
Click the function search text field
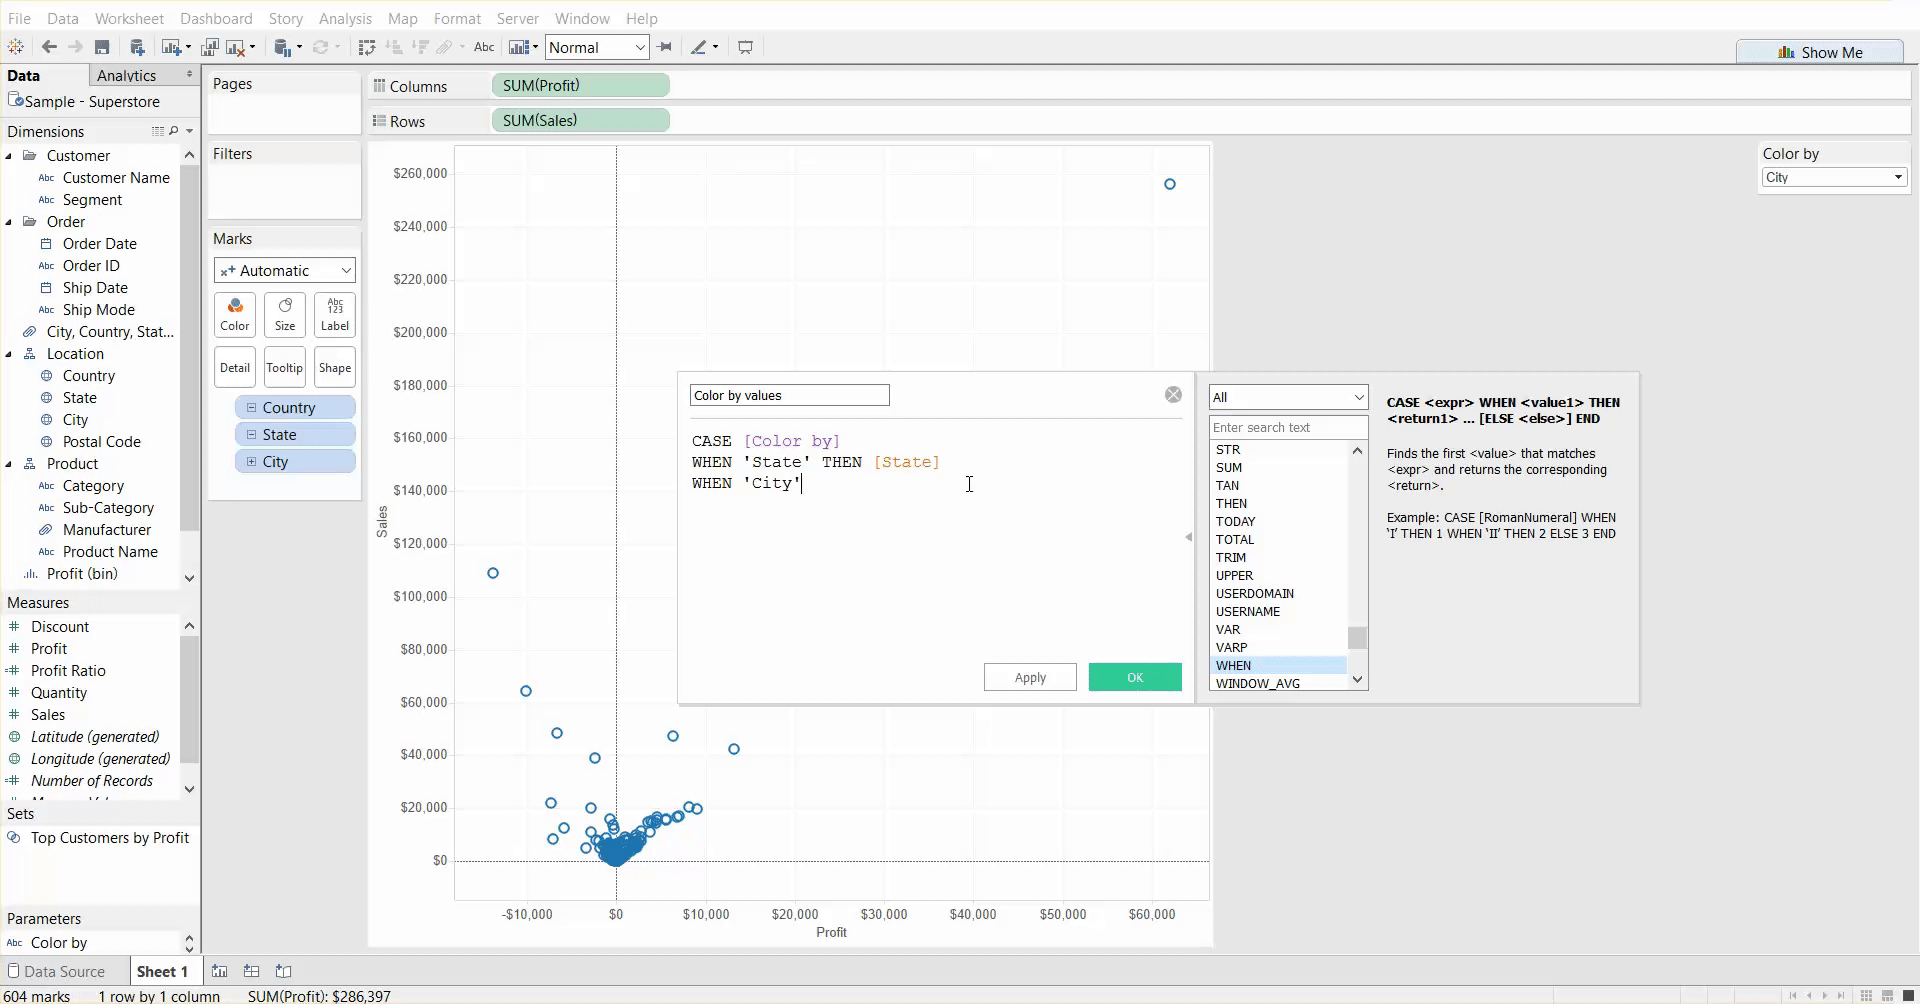[1287, 427]
